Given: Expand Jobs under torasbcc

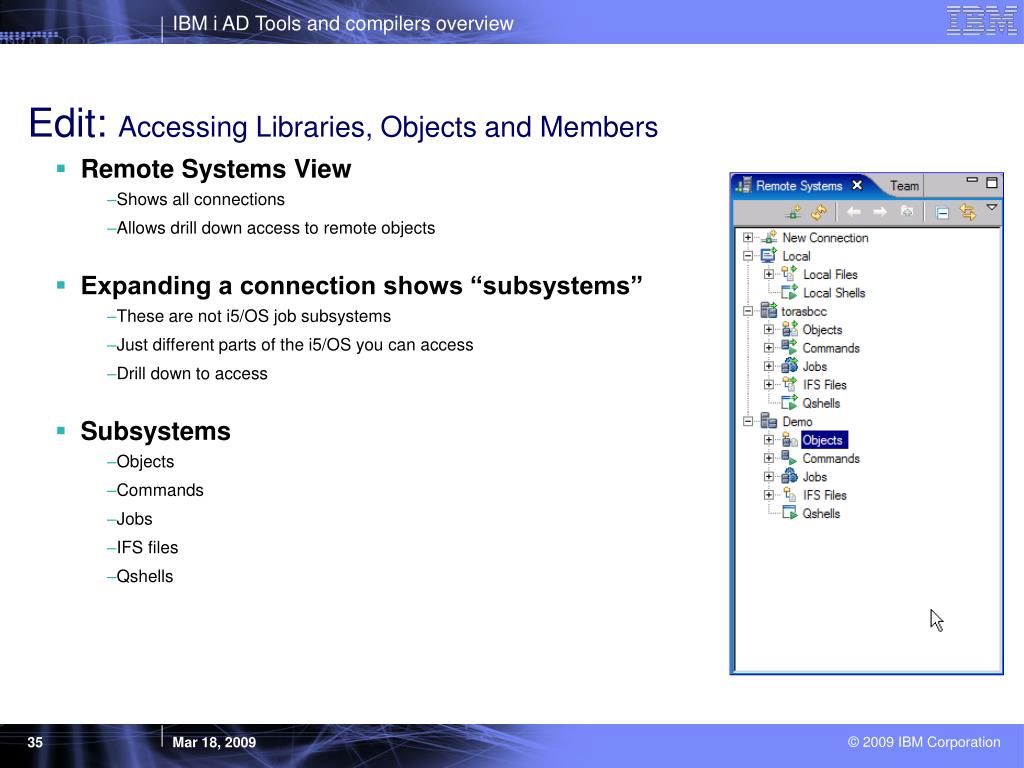Looking at the screenshot, I should click(x=769, y=366).
